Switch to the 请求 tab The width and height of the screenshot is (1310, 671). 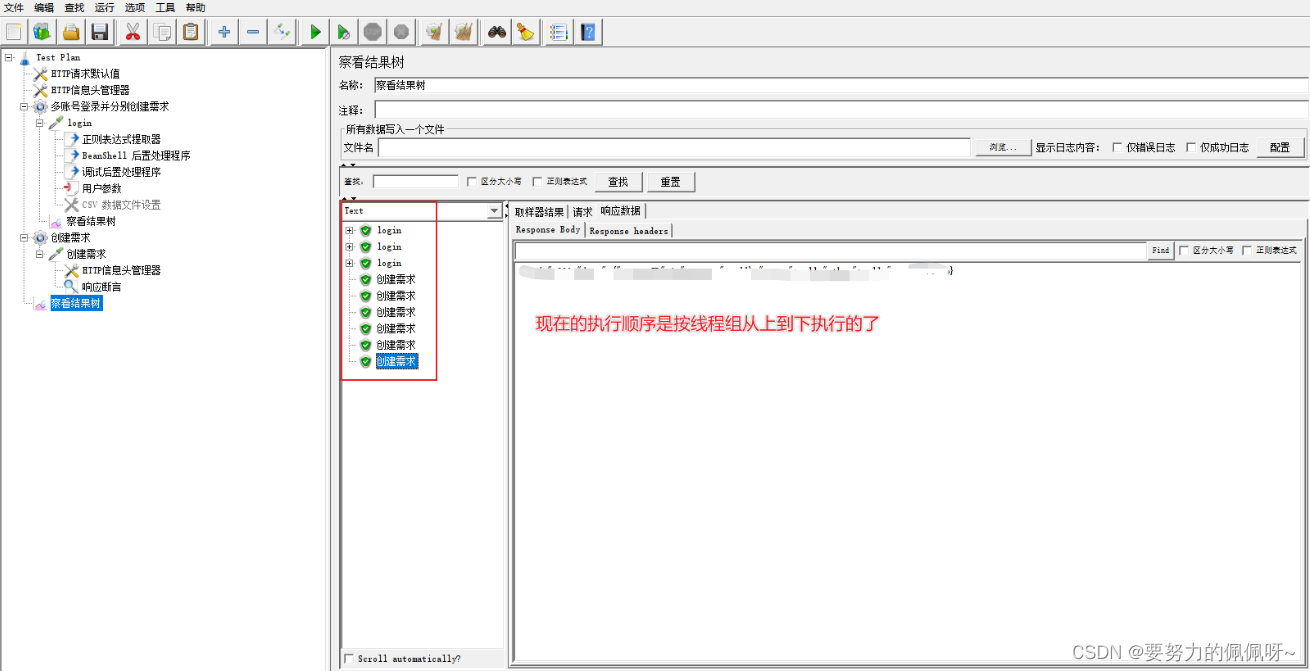(x=582, y=212)
